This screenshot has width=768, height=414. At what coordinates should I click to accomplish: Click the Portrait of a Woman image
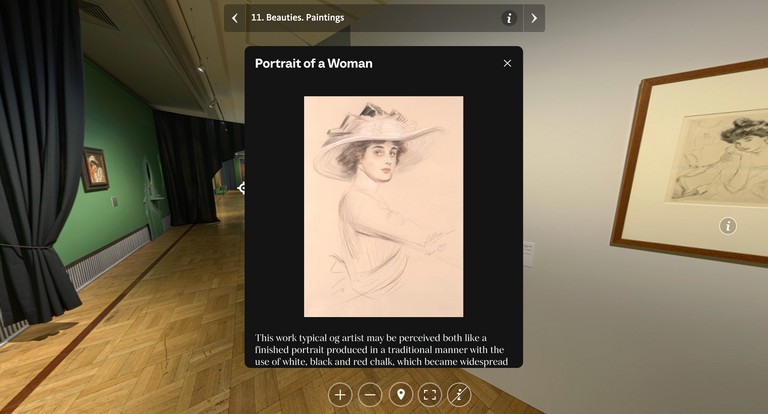383,206
